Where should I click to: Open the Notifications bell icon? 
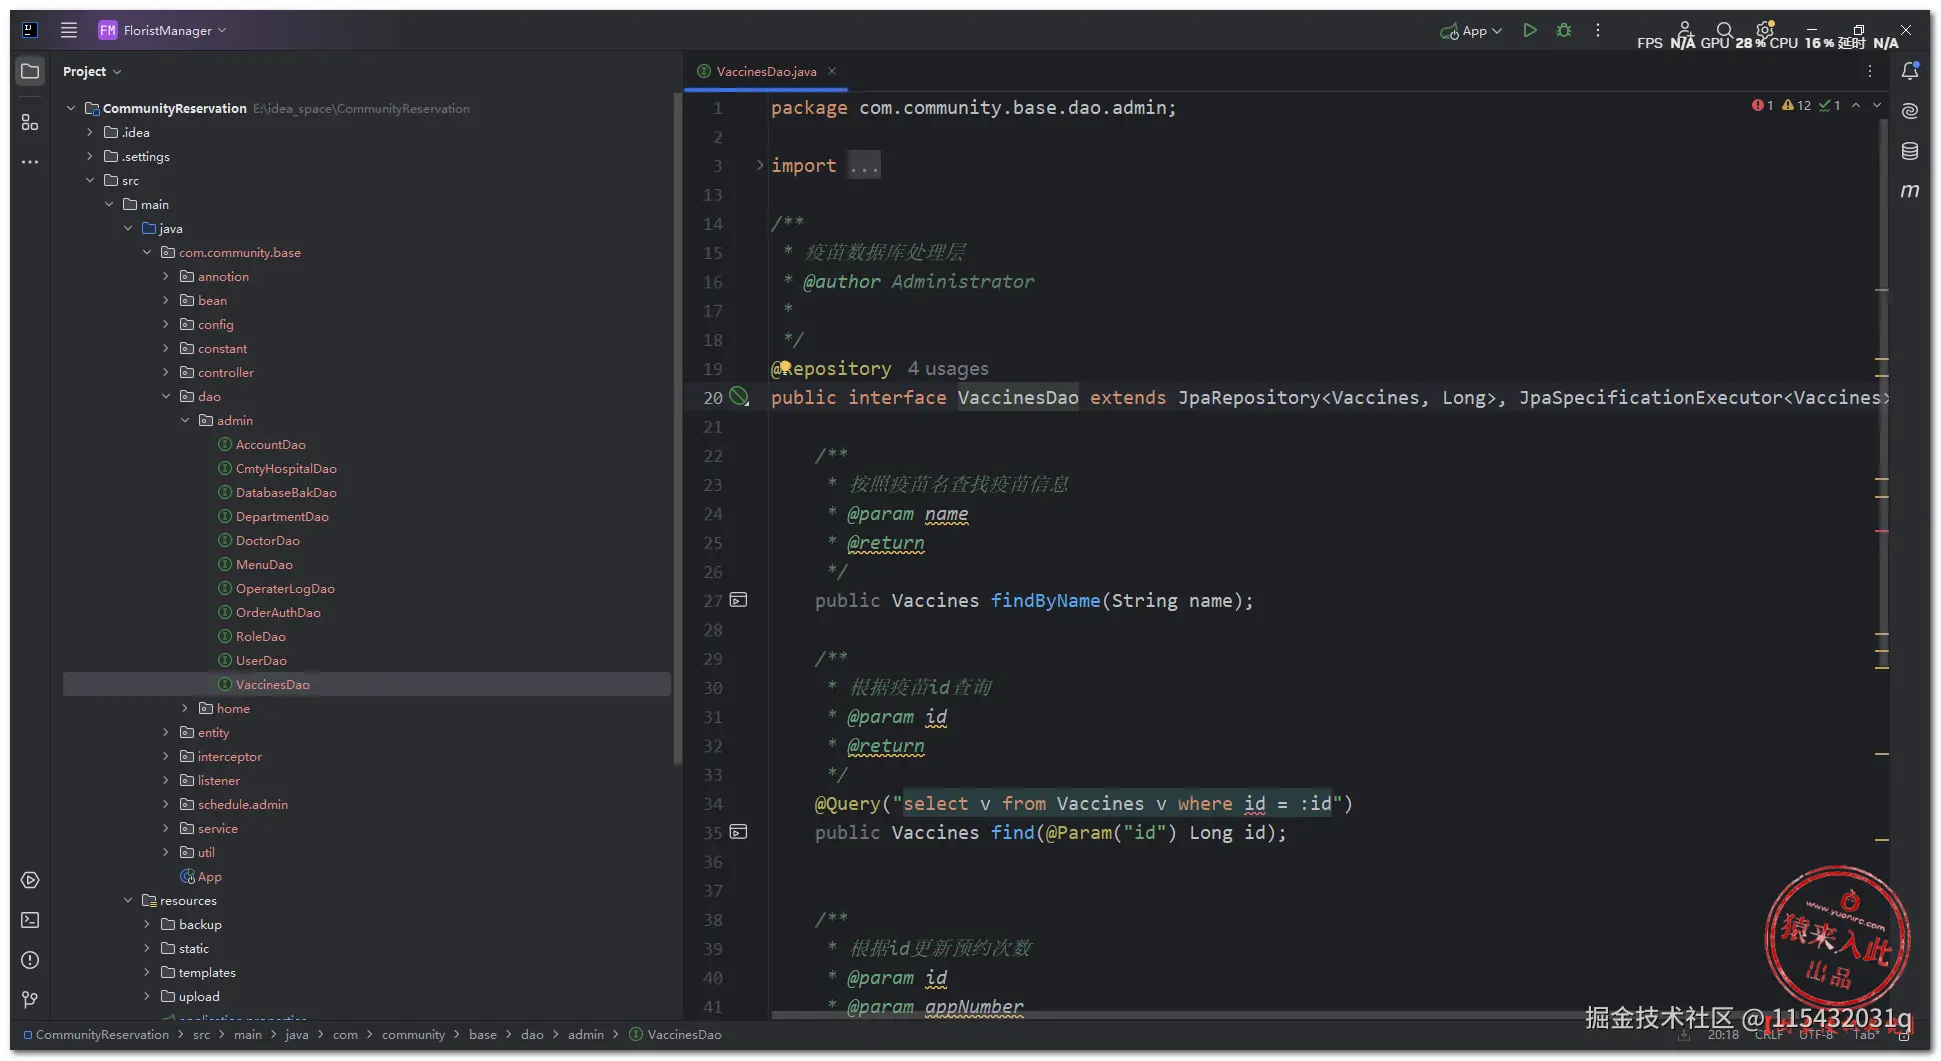click(1910, 71)
